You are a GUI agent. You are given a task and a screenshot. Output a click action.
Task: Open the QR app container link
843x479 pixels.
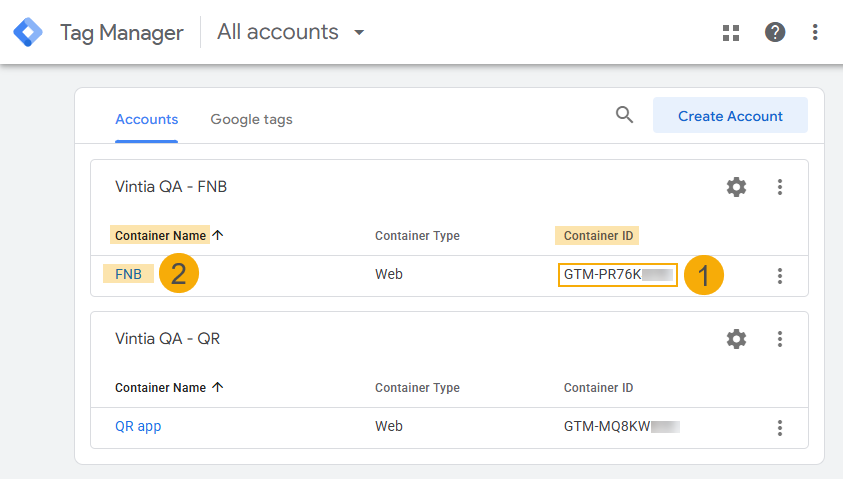click(x=138, y=426)
